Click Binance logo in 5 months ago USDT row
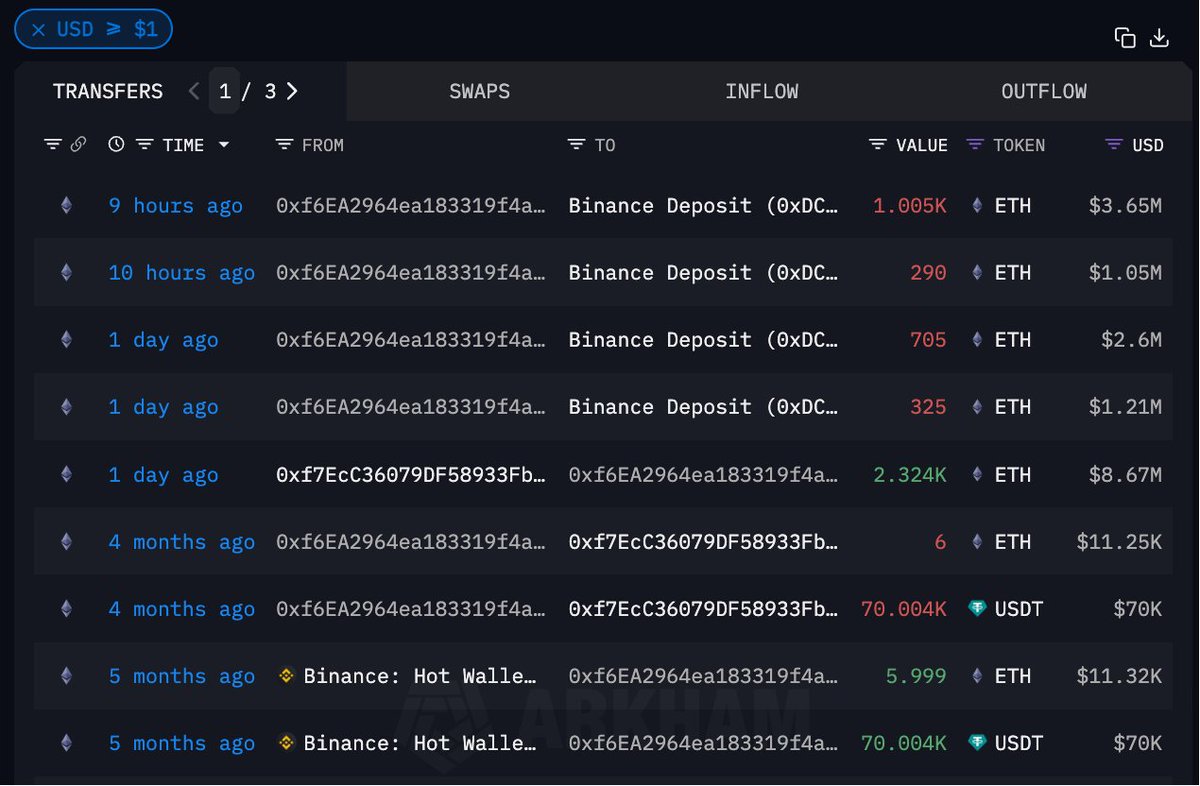 (286, 743)
